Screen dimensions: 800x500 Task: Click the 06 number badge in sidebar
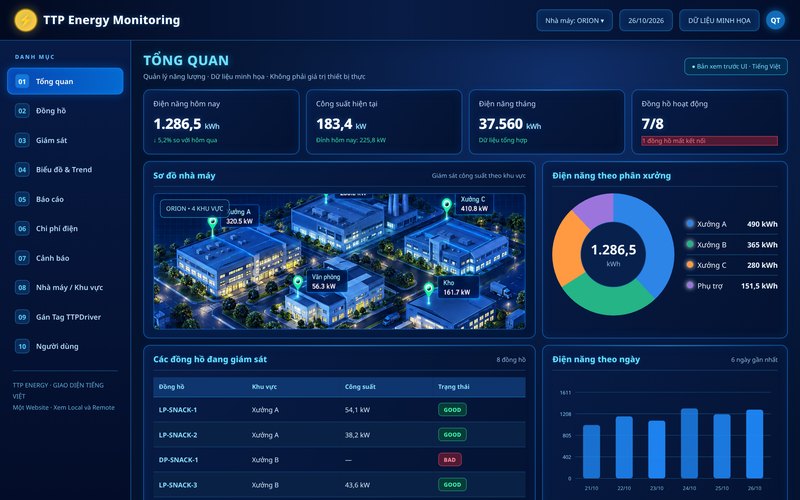(x=22, y=229)
